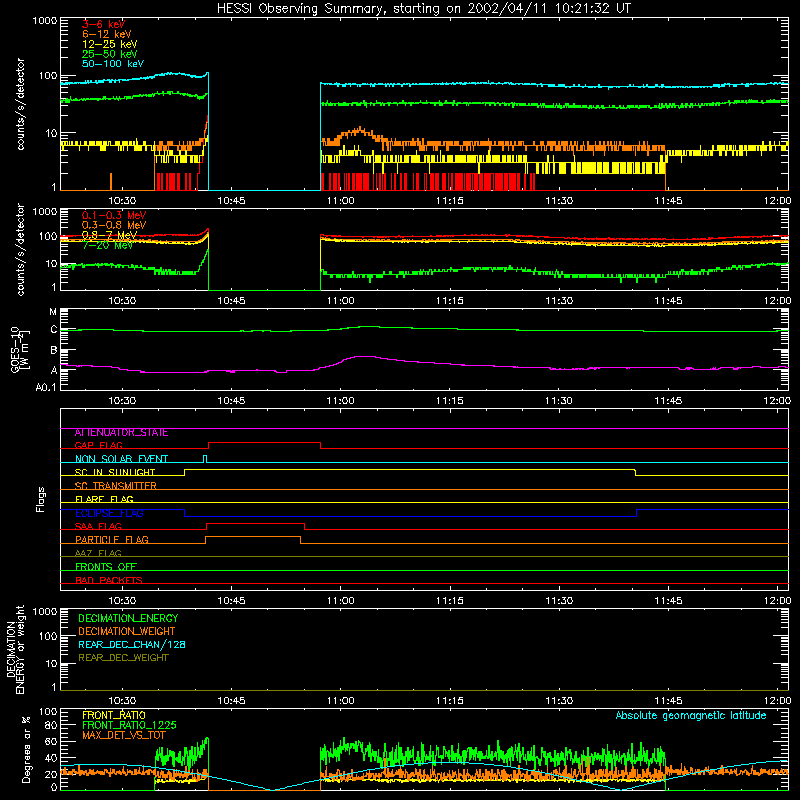
Task: Select the REAR_DEC_WEIGHT legend label
Action: click(x=123, y=658)
